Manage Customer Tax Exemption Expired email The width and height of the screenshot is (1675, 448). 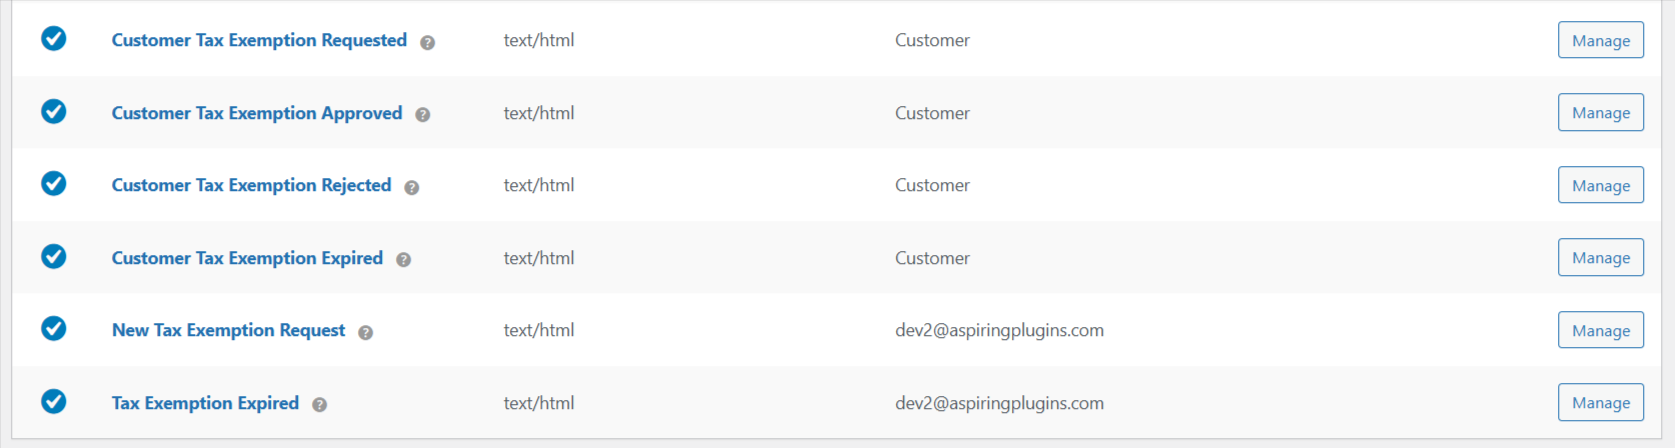click(1600, 258)
